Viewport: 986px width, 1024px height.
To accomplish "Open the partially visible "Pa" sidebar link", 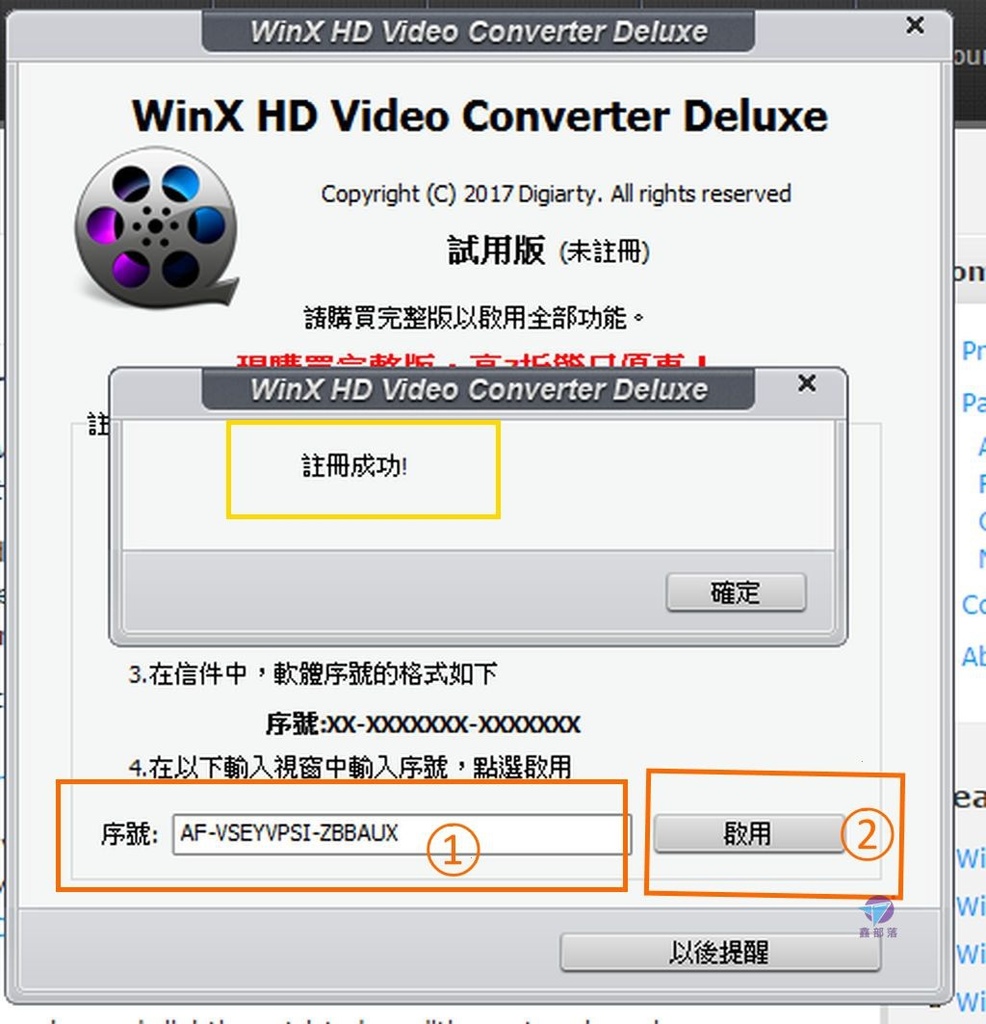I will pos(973,402).
